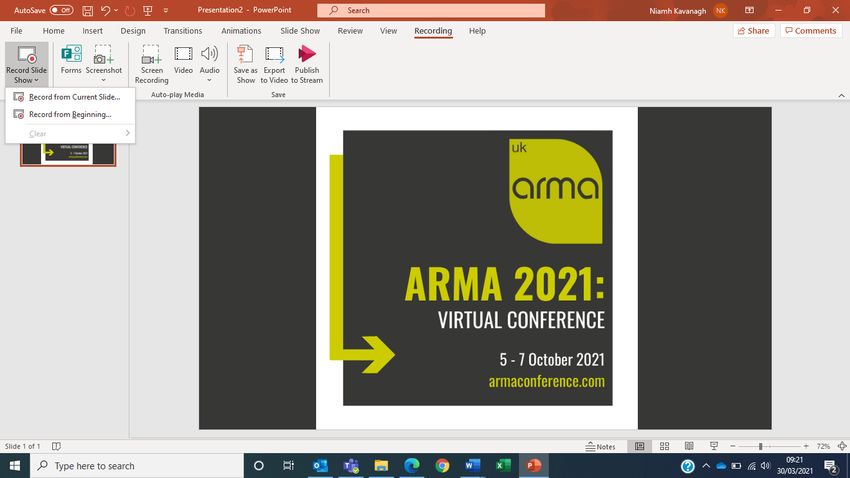Click the Audio ribbon icon

tap(209, 60)
